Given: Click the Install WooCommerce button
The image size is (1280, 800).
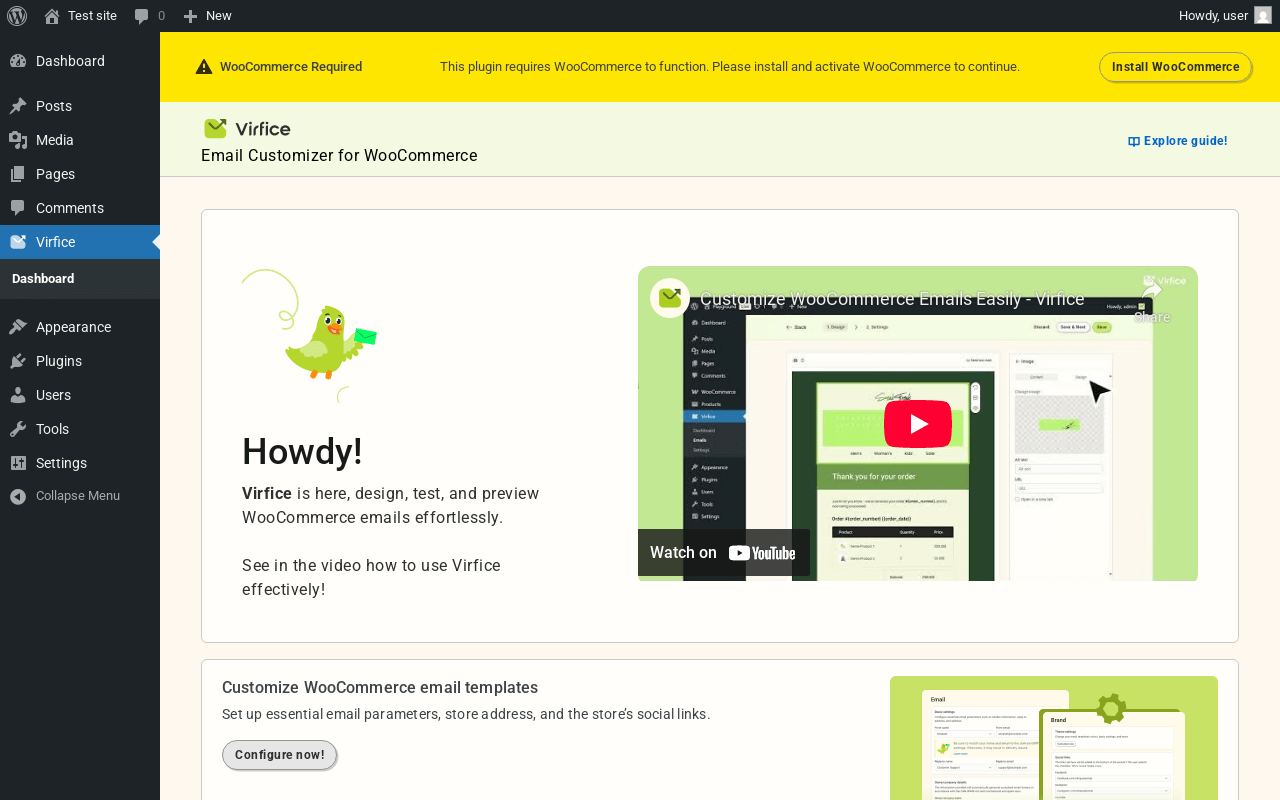Looking at the screenshot, I should 1175,67.
